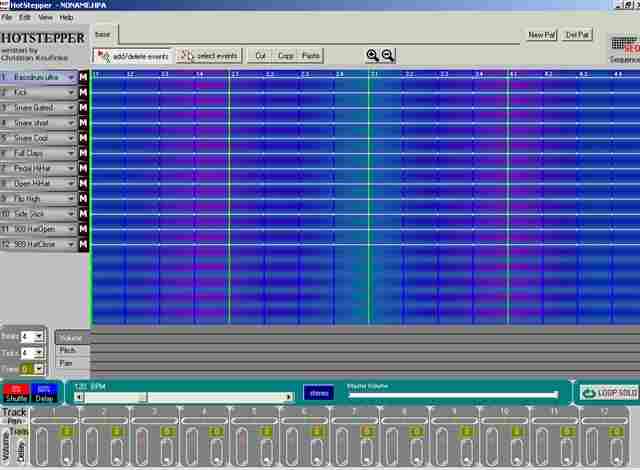Toggle the red Shuffle button
The height and width of the screenshot is (470, 640).
coord(16,393)
